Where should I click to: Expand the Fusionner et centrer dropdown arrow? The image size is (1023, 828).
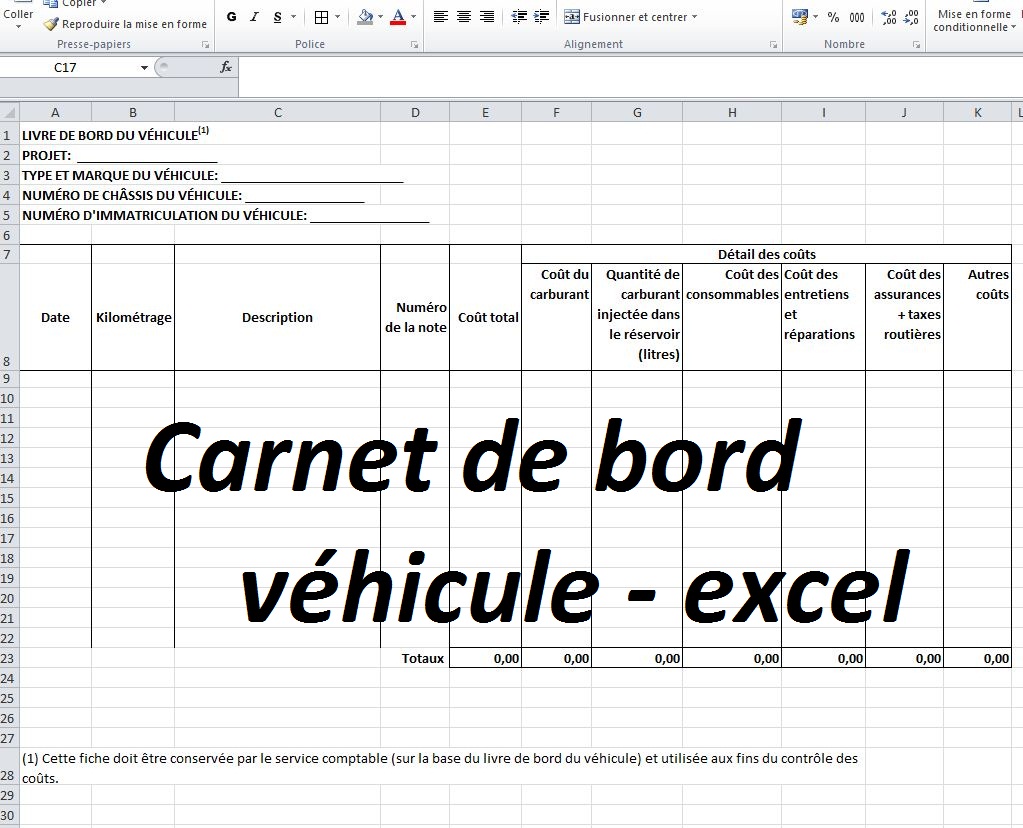(x=694, y=17)
